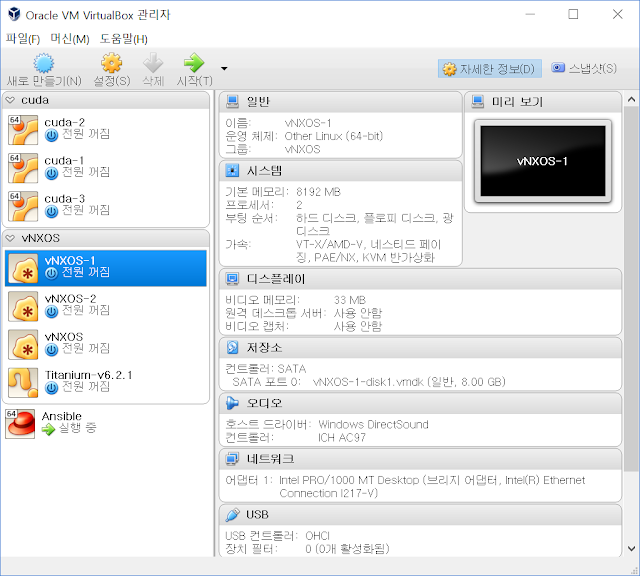Click the Preview (미리 보기) monitor icon
Image resolution: width=640 pixels, height=576 pixels.
[478, 101]
